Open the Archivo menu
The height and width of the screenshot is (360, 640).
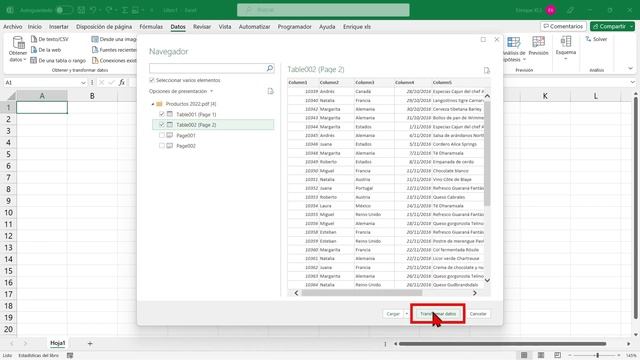[13, 27]
